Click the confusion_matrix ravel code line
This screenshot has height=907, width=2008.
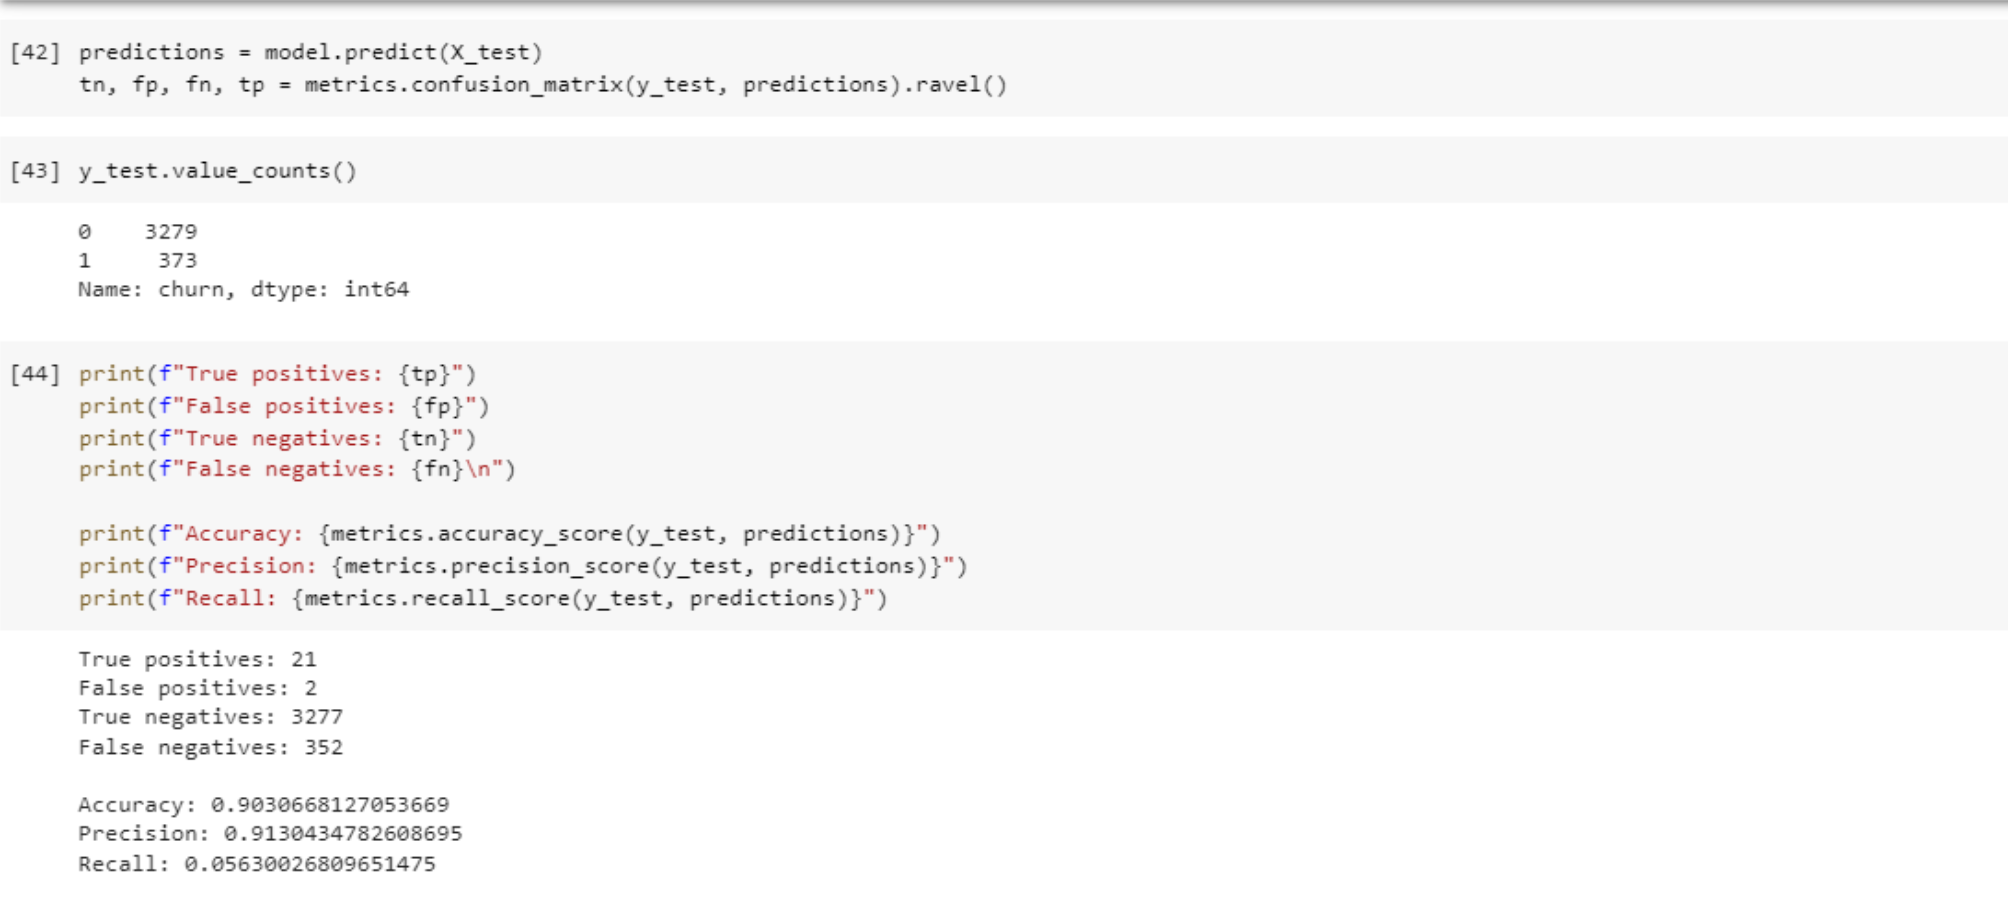pyautogui.click(x=542, y=85)
